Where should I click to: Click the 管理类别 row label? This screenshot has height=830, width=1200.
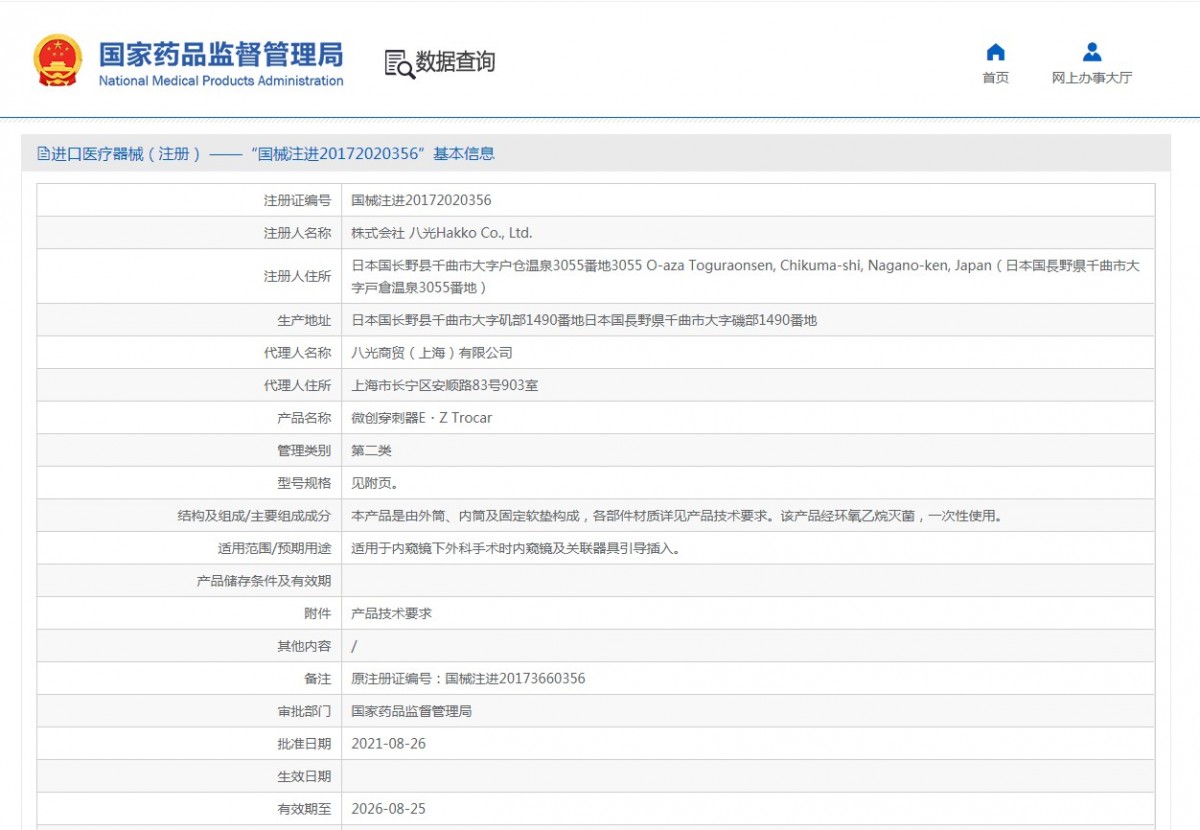tap(304, 451)
